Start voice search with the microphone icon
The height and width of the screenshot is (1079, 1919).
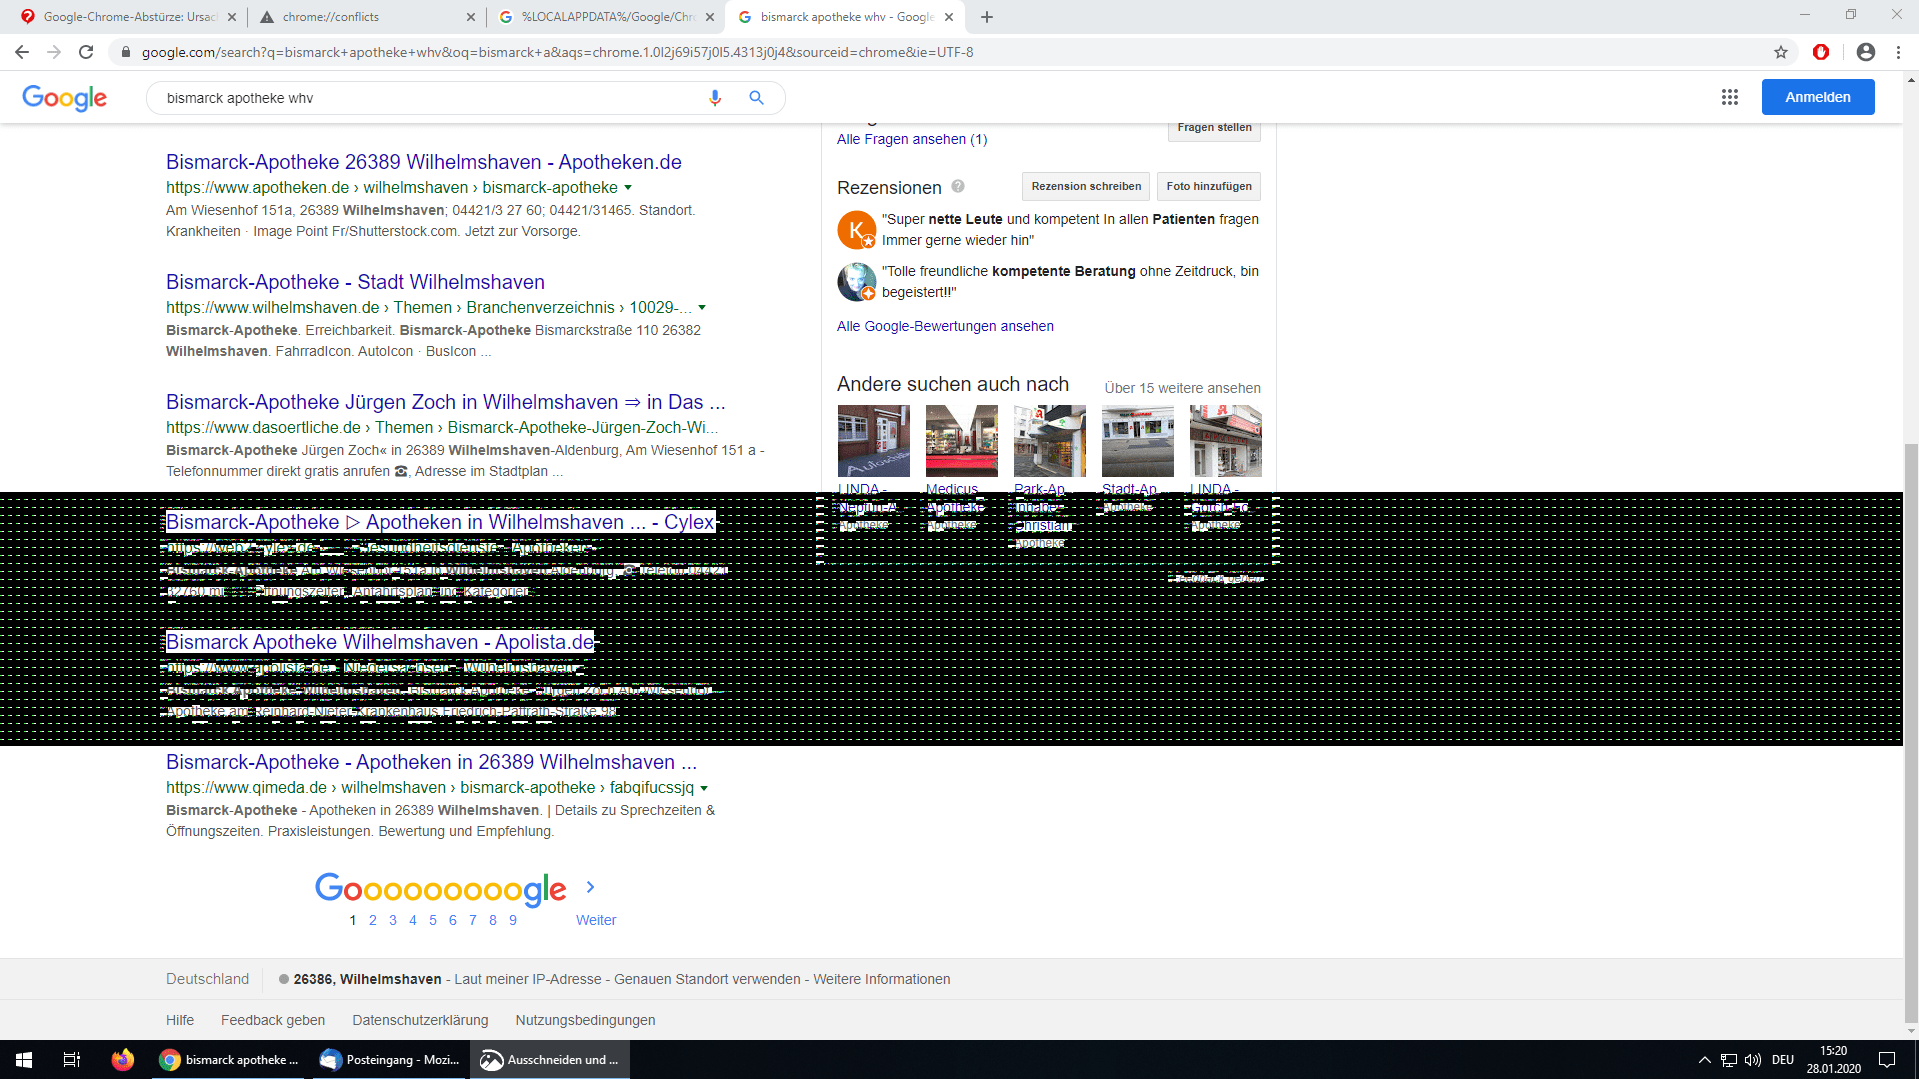point(715,98)
